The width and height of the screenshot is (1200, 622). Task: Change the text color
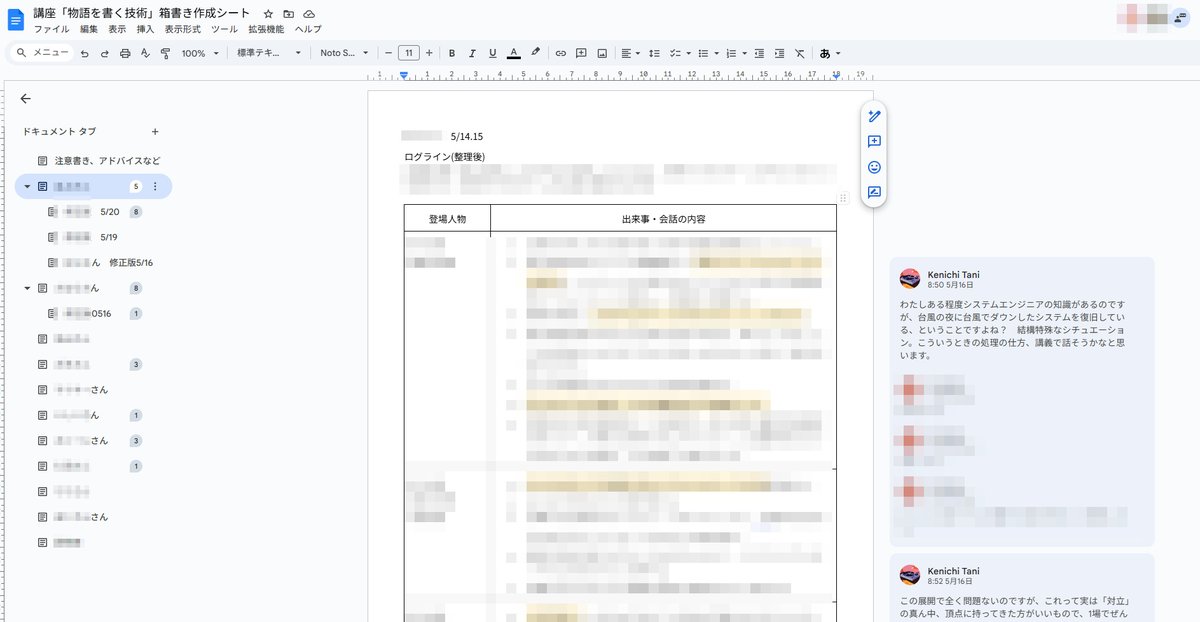[x=513, y=53]
